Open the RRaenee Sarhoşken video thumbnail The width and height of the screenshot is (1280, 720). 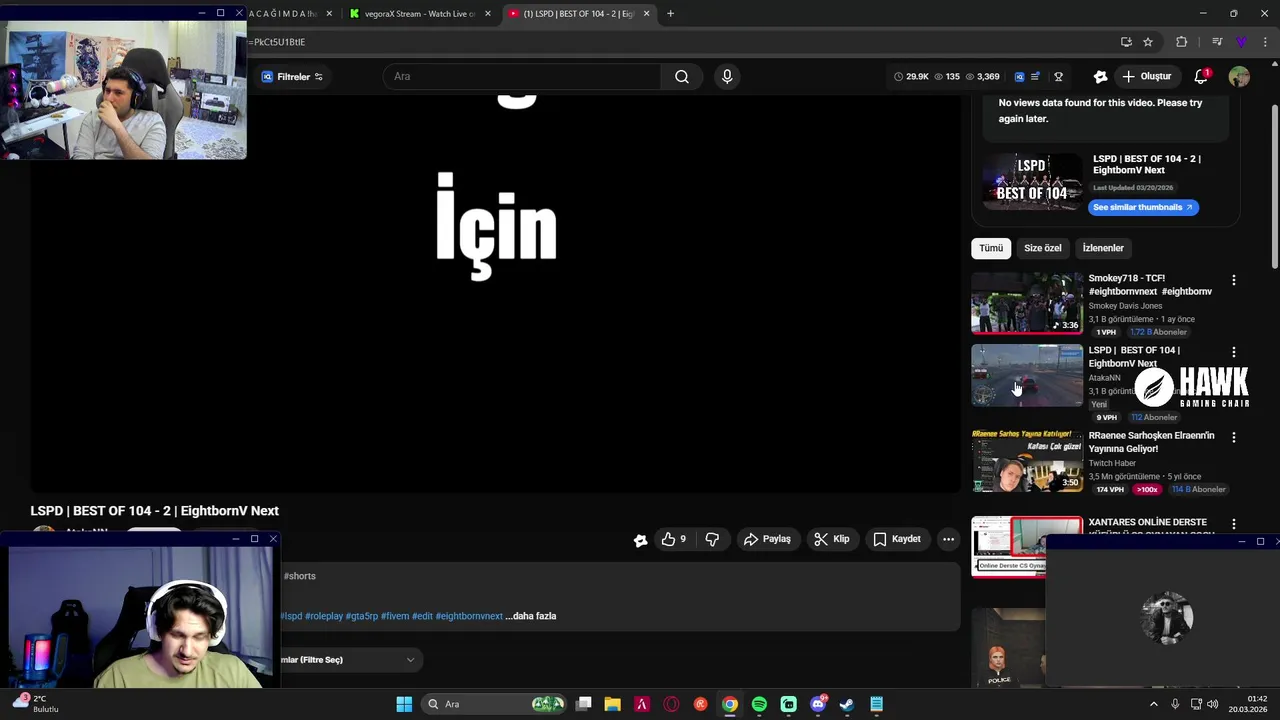click(x=1027, y=461)
